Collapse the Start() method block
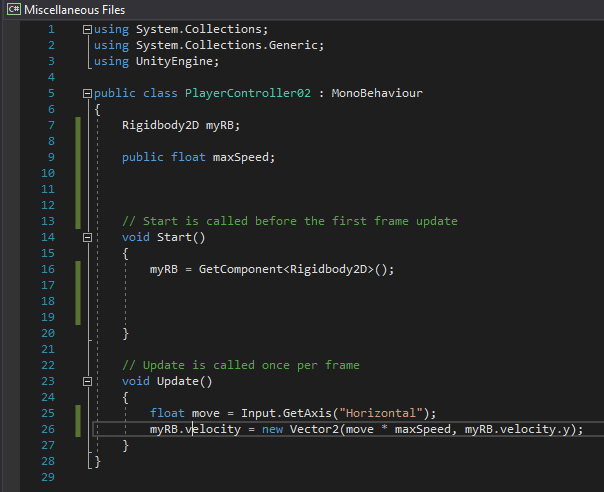This screenshot has width=604, height=492. tap(87, 237)
